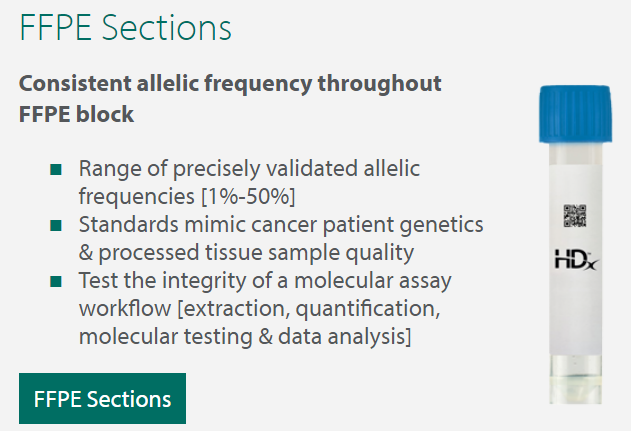The height and width of the screenshot is (431, 631).
Task: Click the bold 'FFPE block' text line
Action: click(x=76, y=113)
